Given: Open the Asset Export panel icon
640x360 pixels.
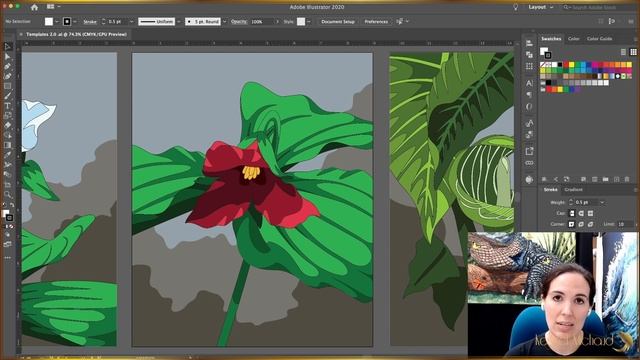Looking at the screenshot, I should pos(529,151).
